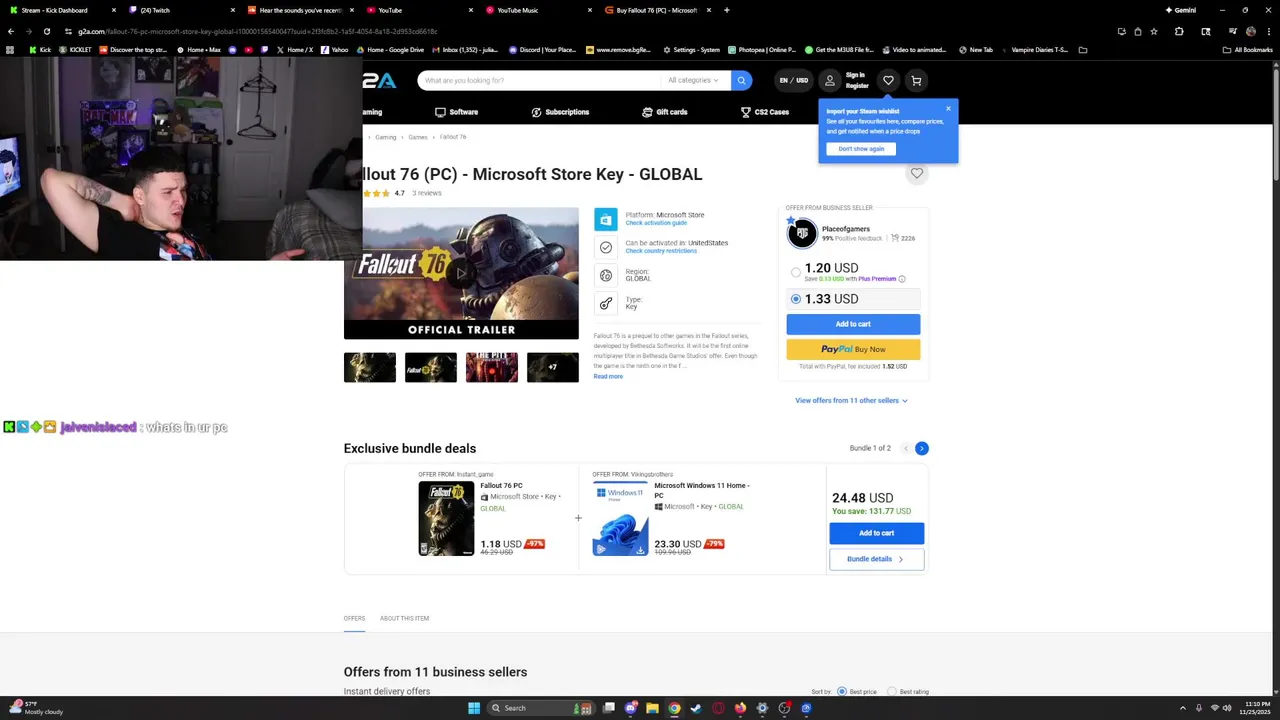Open the Gift cards menu
This screenshot has height=720, width=1280.
[665, 112]
